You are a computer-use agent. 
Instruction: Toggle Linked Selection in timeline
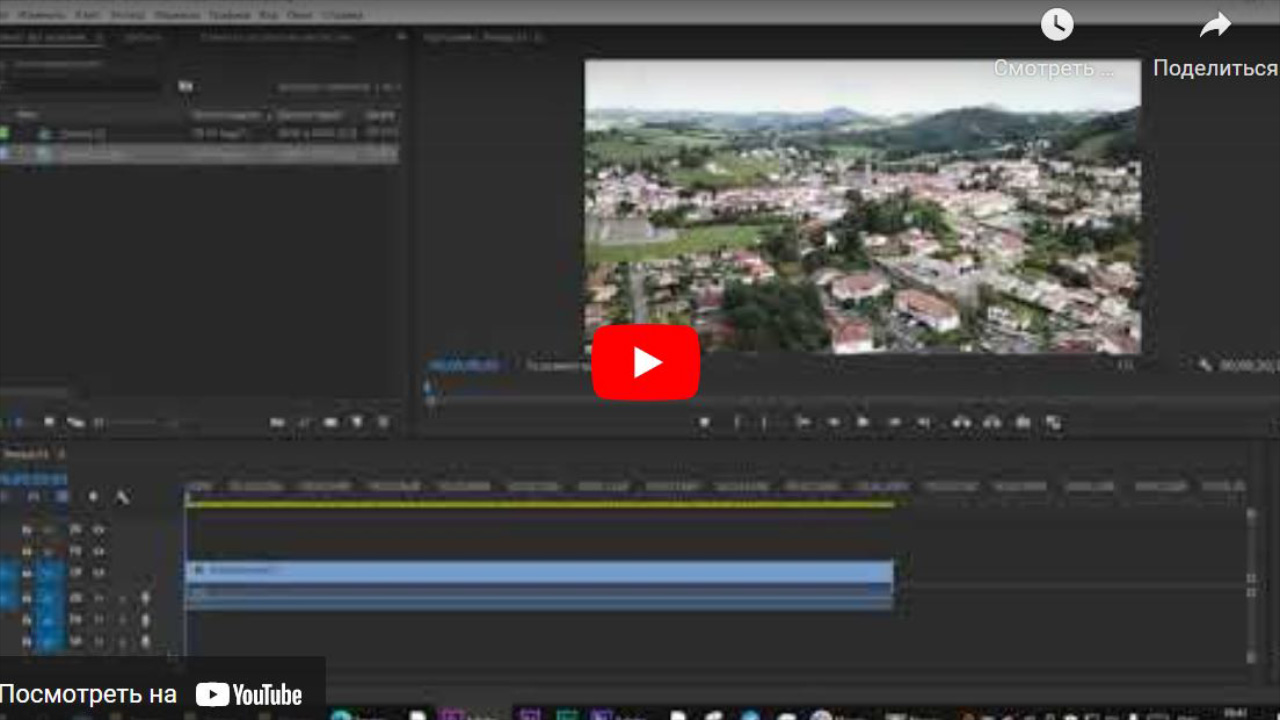point(62,497)
